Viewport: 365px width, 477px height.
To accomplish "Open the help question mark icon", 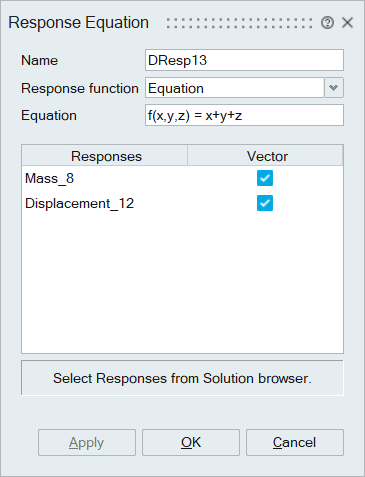I will pos(327,23).
